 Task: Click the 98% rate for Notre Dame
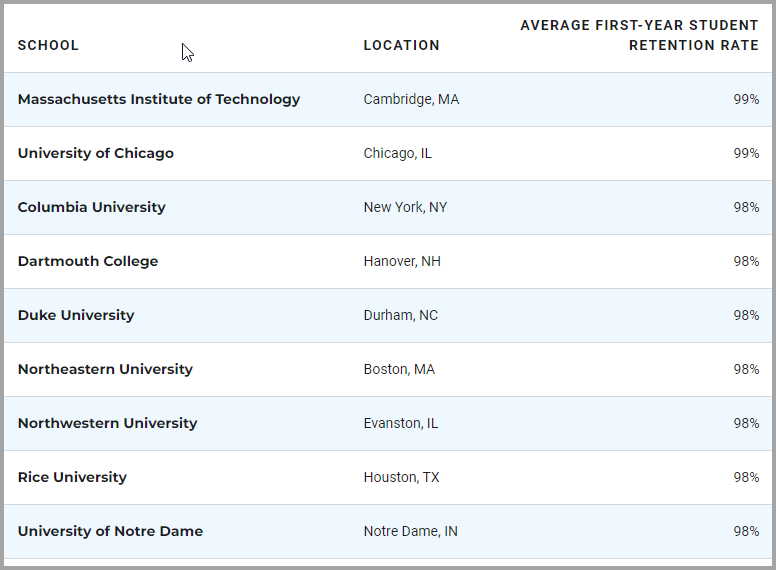[x=746, y=531]
